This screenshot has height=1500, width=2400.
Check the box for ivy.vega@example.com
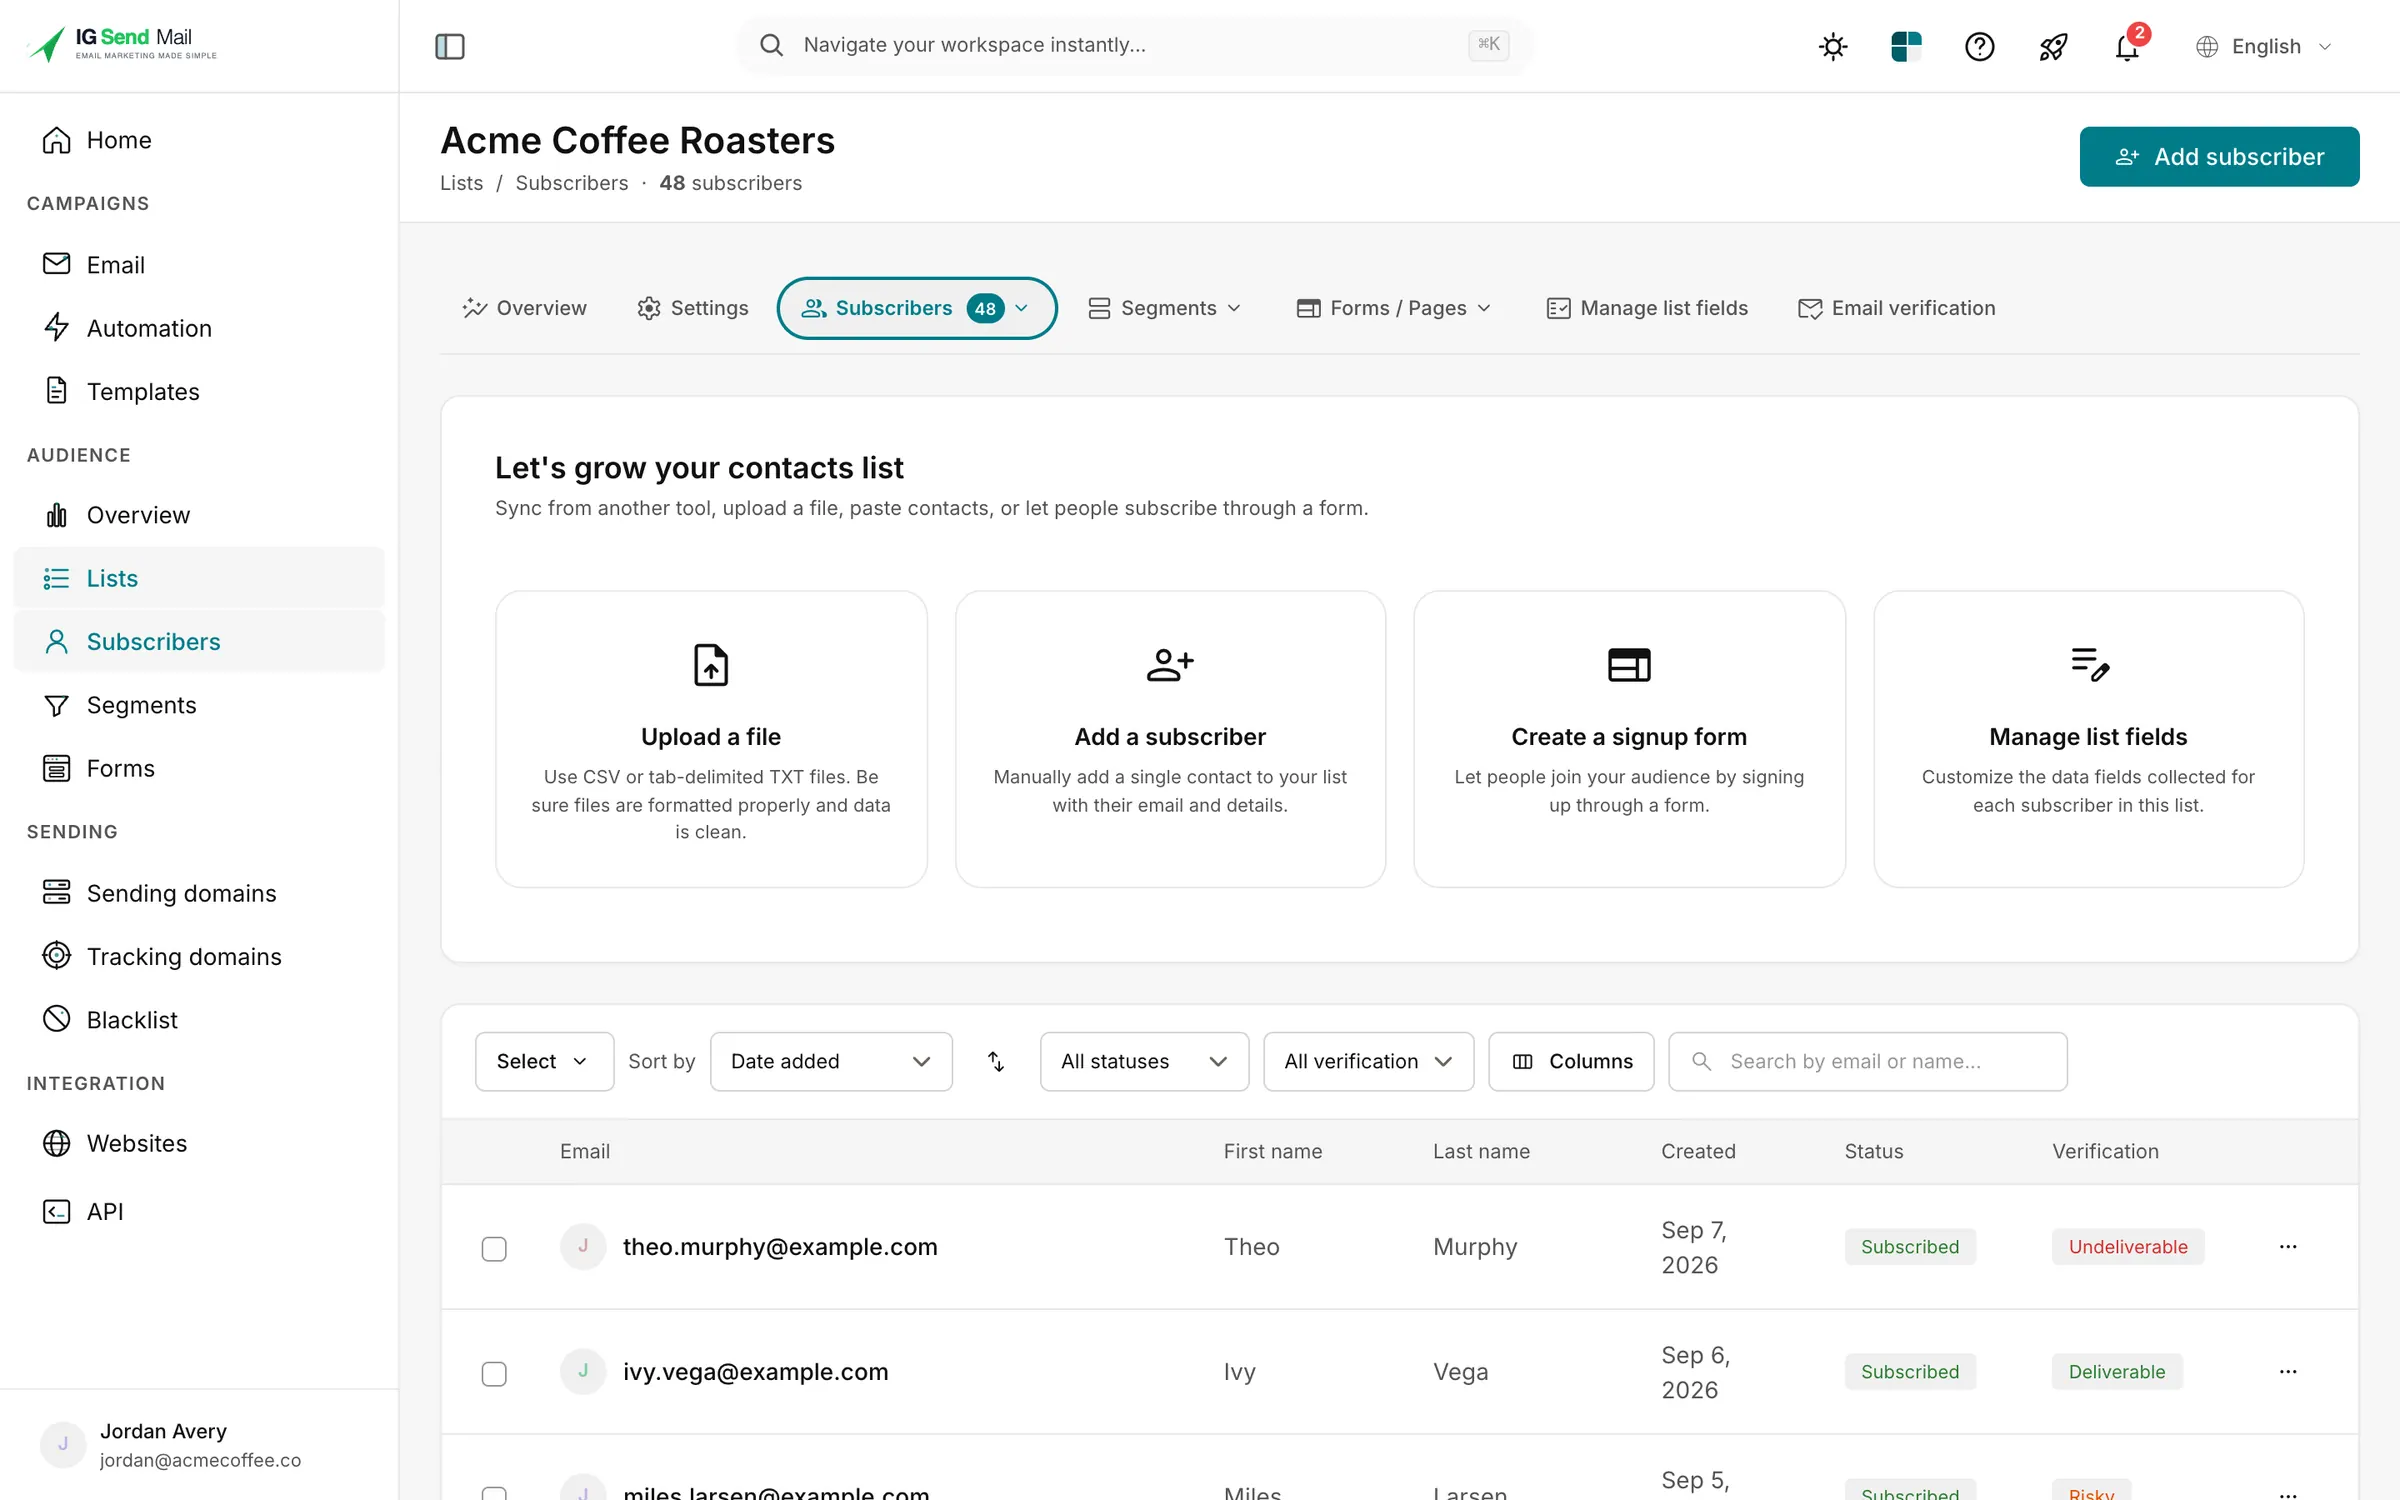click(x=494, y=1374)
